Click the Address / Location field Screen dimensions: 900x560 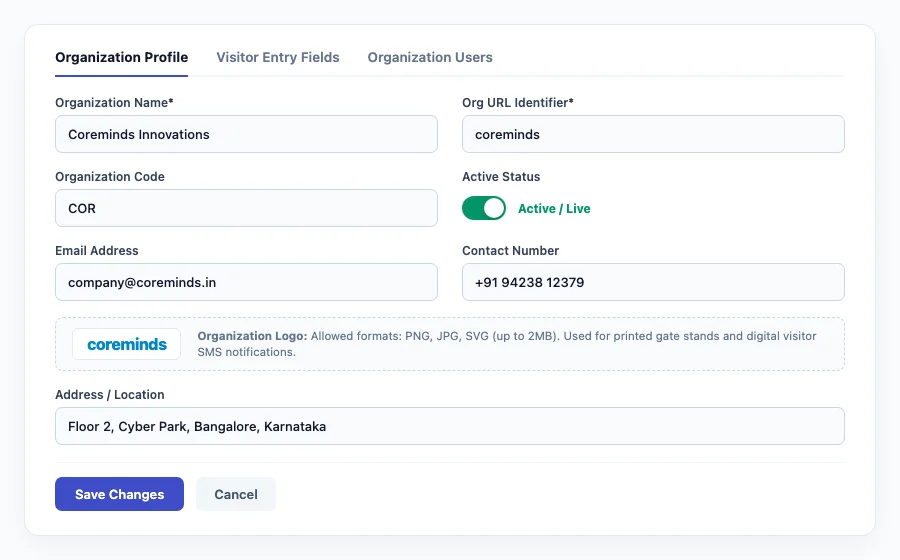tap(449, 426)
